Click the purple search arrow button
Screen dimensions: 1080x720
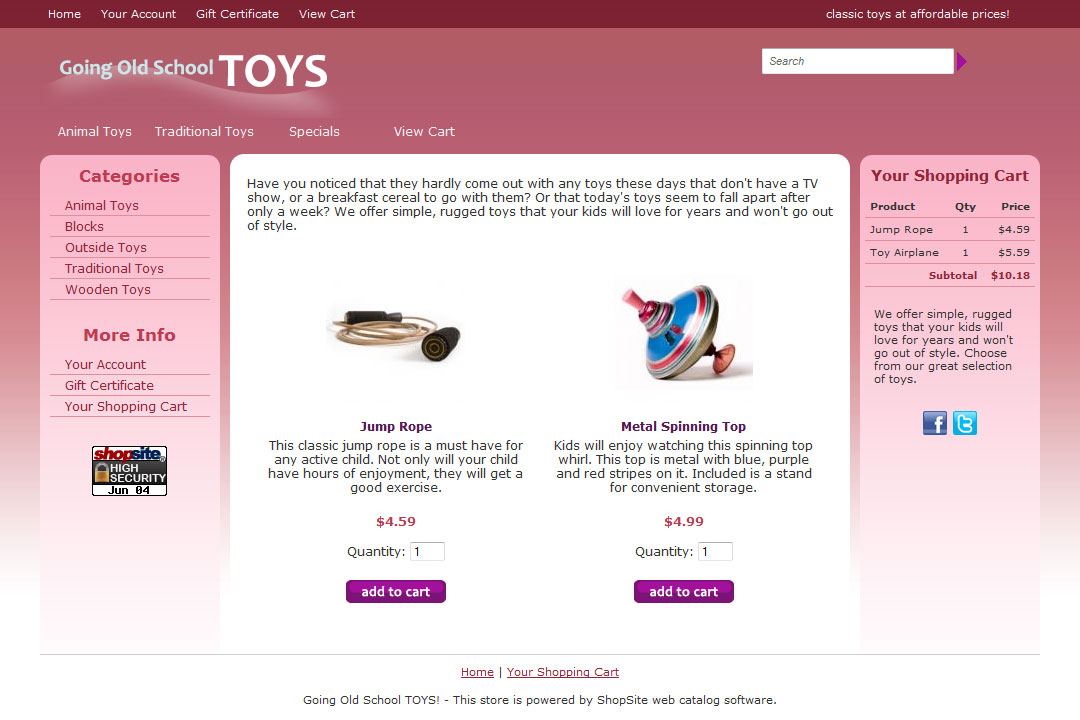[x=962, y=62]
